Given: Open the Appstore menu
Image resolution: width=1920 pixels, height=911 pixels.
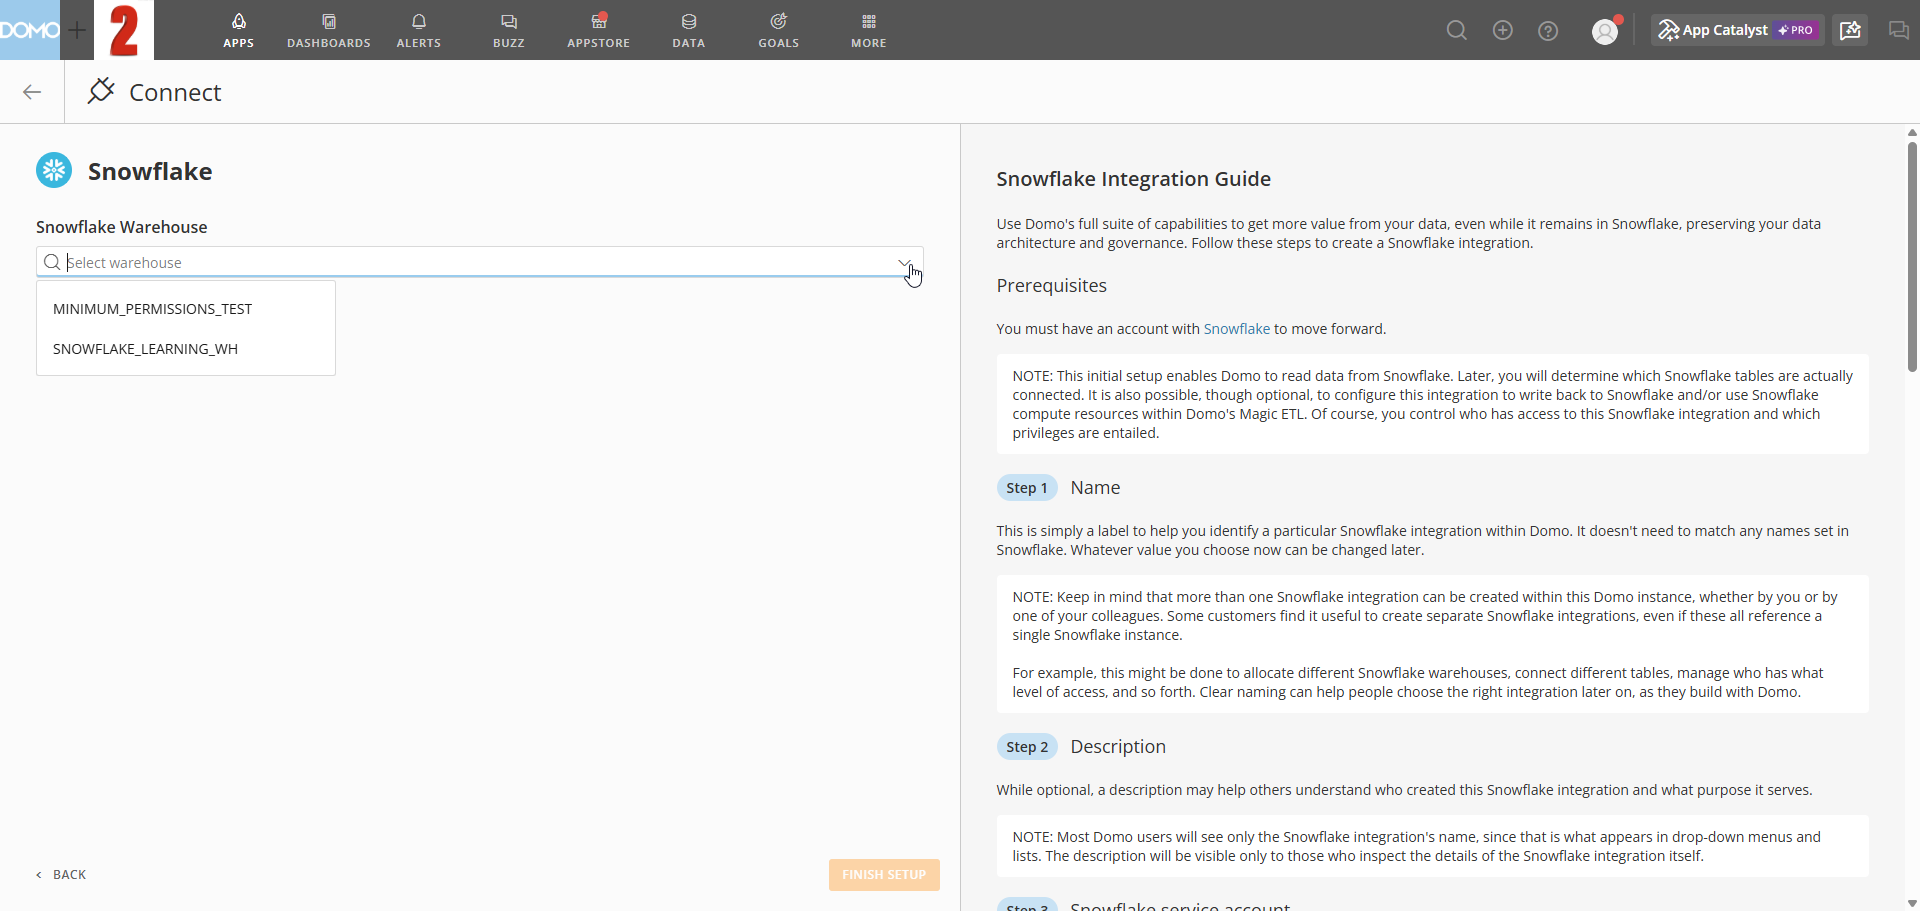Looking at the screenshot, I should coord(599,30).
